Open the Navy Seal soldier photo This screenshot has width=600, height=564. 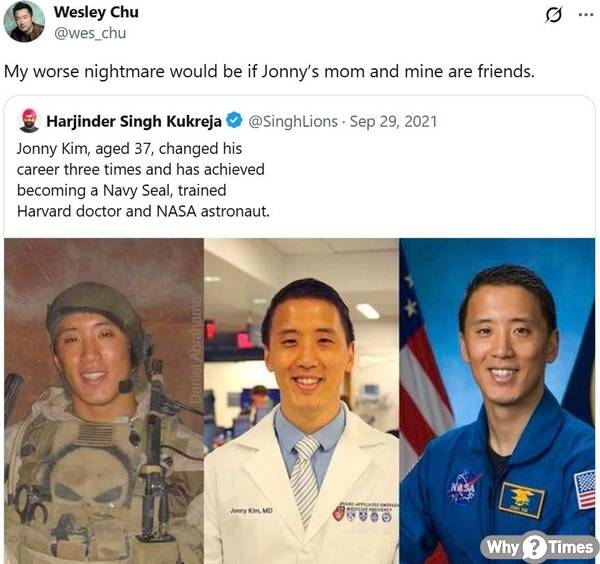point(104,401)
